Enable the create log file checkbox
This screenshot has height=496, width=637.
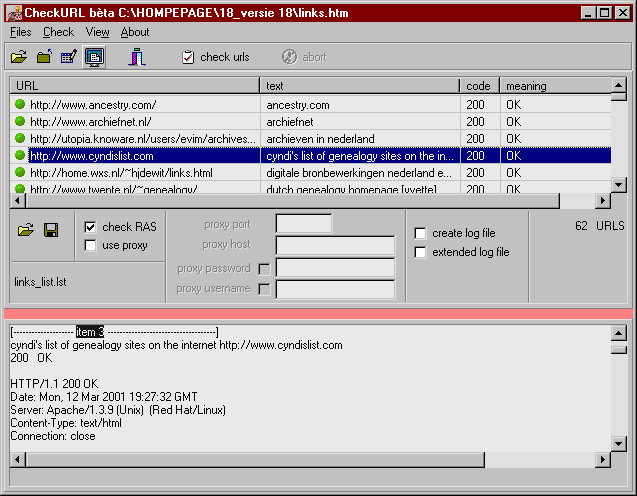click(x=420, y=233)
